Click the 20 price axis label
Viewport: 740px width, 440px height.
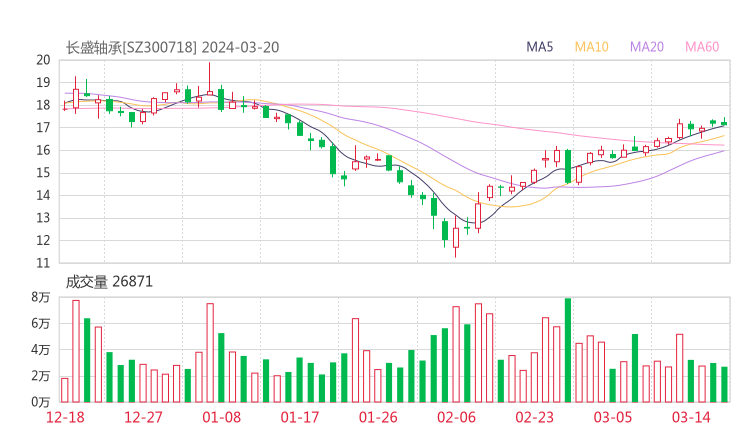[x=43, y=60]
